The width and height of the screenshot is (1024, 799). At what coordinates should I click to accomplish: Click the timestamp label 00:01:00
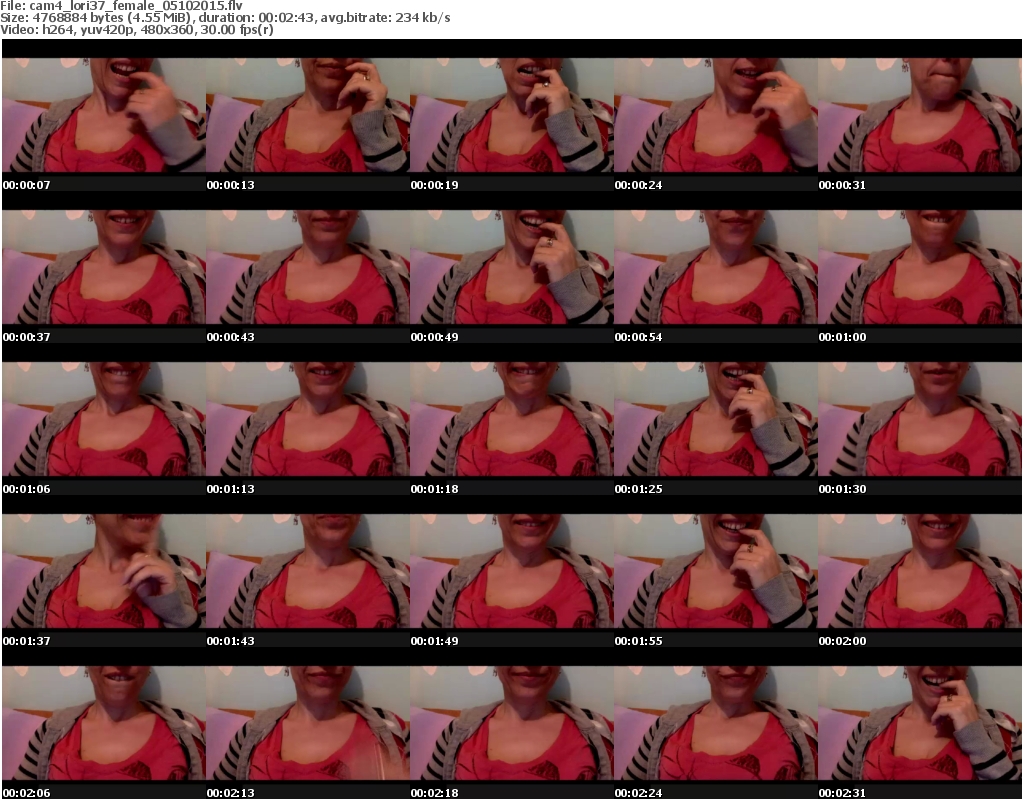point(842,337)
